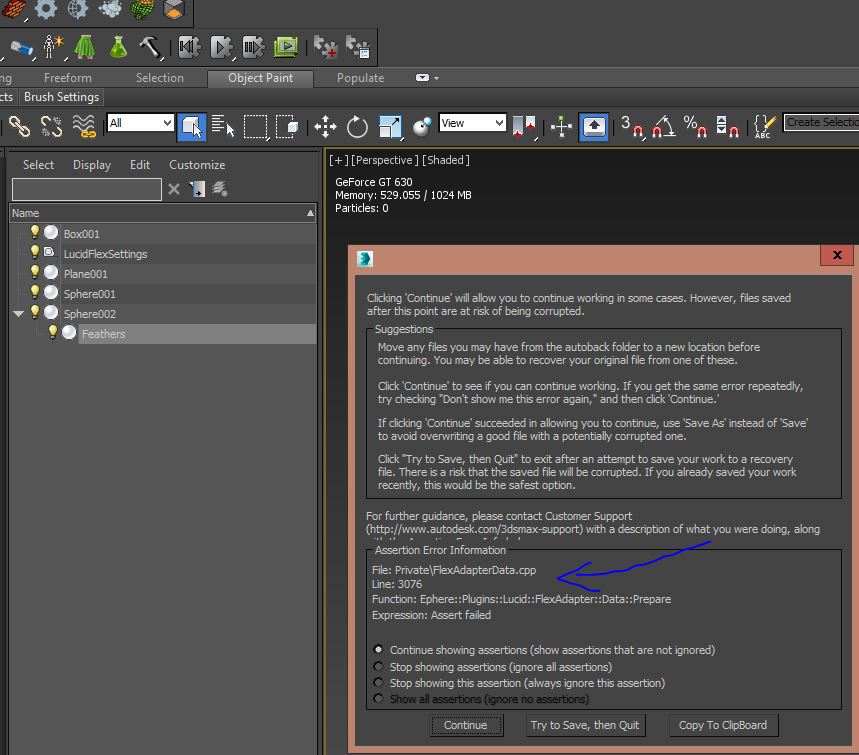Switch to the Populate ribbon tab
Viewport: 859px width, 755px height.
coord(360,78)
